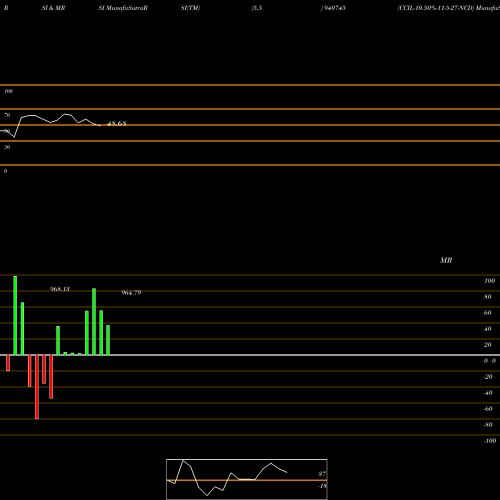Select the 968.13 price label

point(60,289)
